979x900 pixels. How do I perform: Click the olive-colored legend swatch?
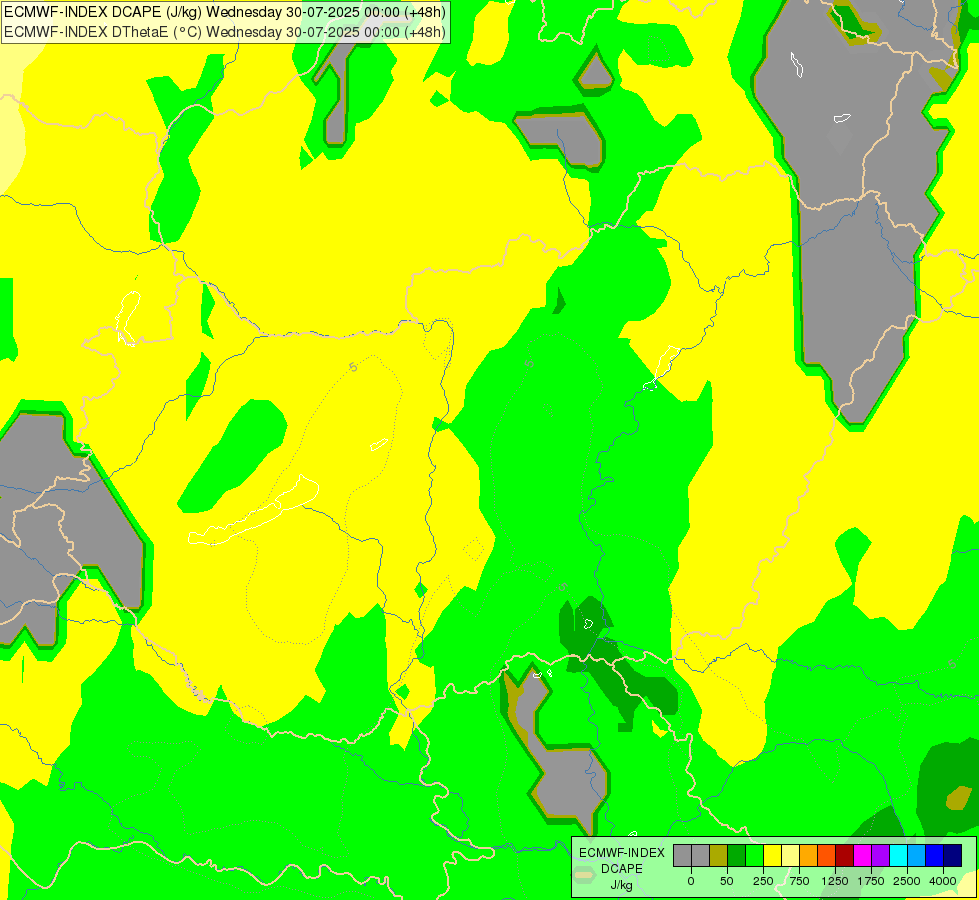click(x=719, y=856)
